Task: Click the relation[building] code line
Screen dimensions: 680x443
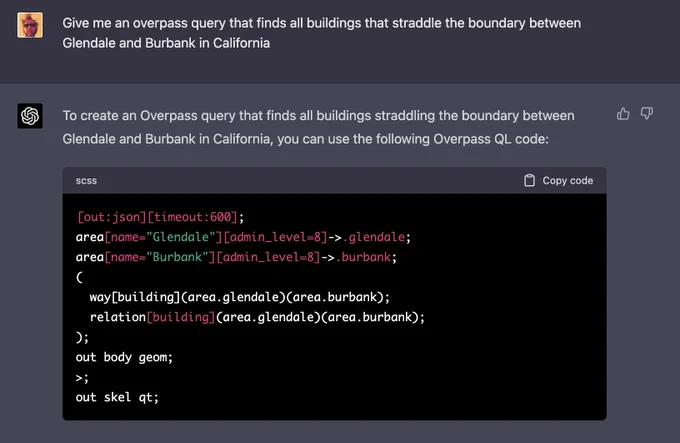Action: 257,317
